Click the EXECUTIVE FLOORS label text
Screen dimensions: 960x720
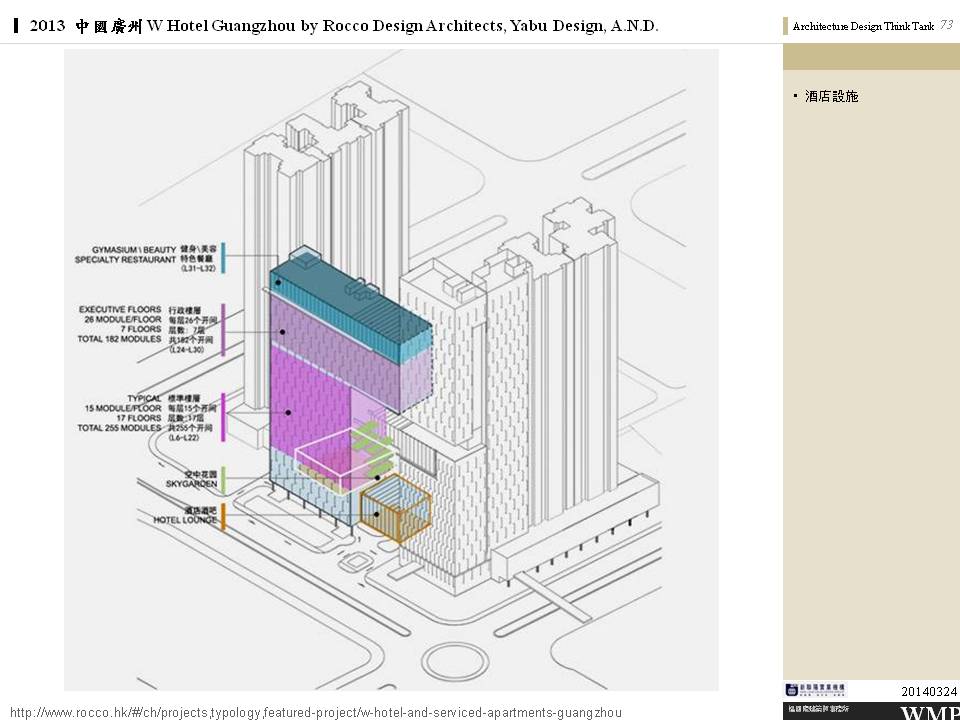(120, 310)
